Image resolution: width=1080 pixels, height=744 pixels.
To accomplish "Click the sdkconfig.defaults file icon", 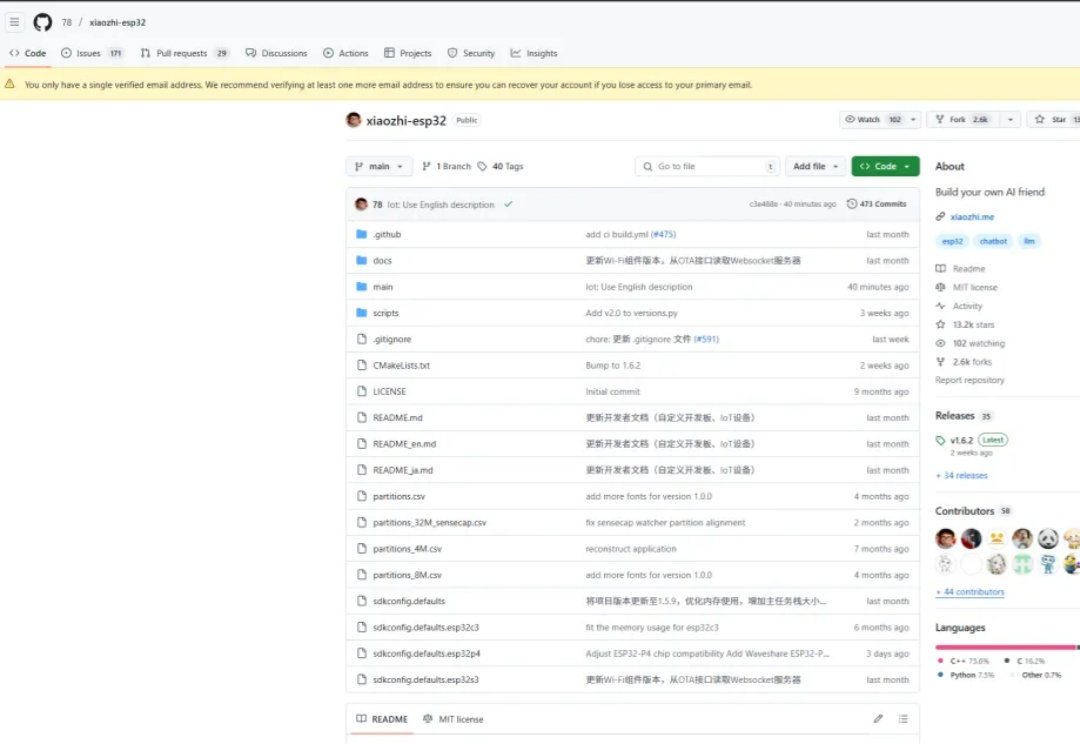I will click(362, 601).
